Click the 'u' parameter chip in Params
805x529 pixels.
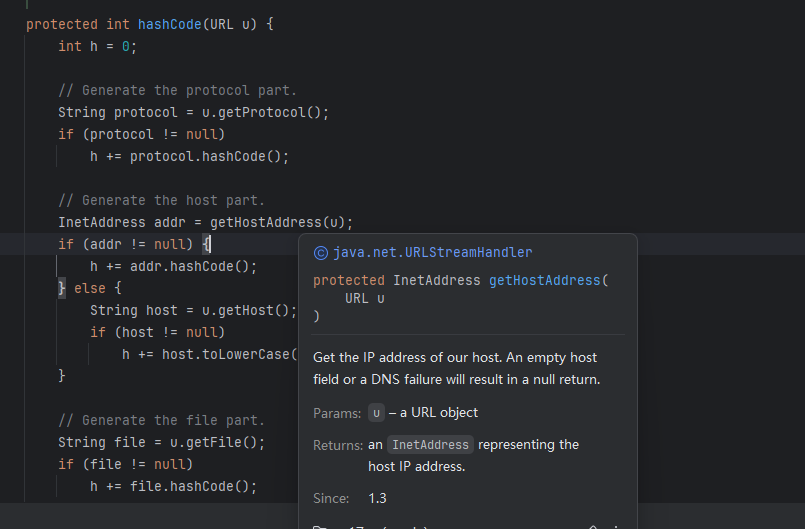coord(376,413)
